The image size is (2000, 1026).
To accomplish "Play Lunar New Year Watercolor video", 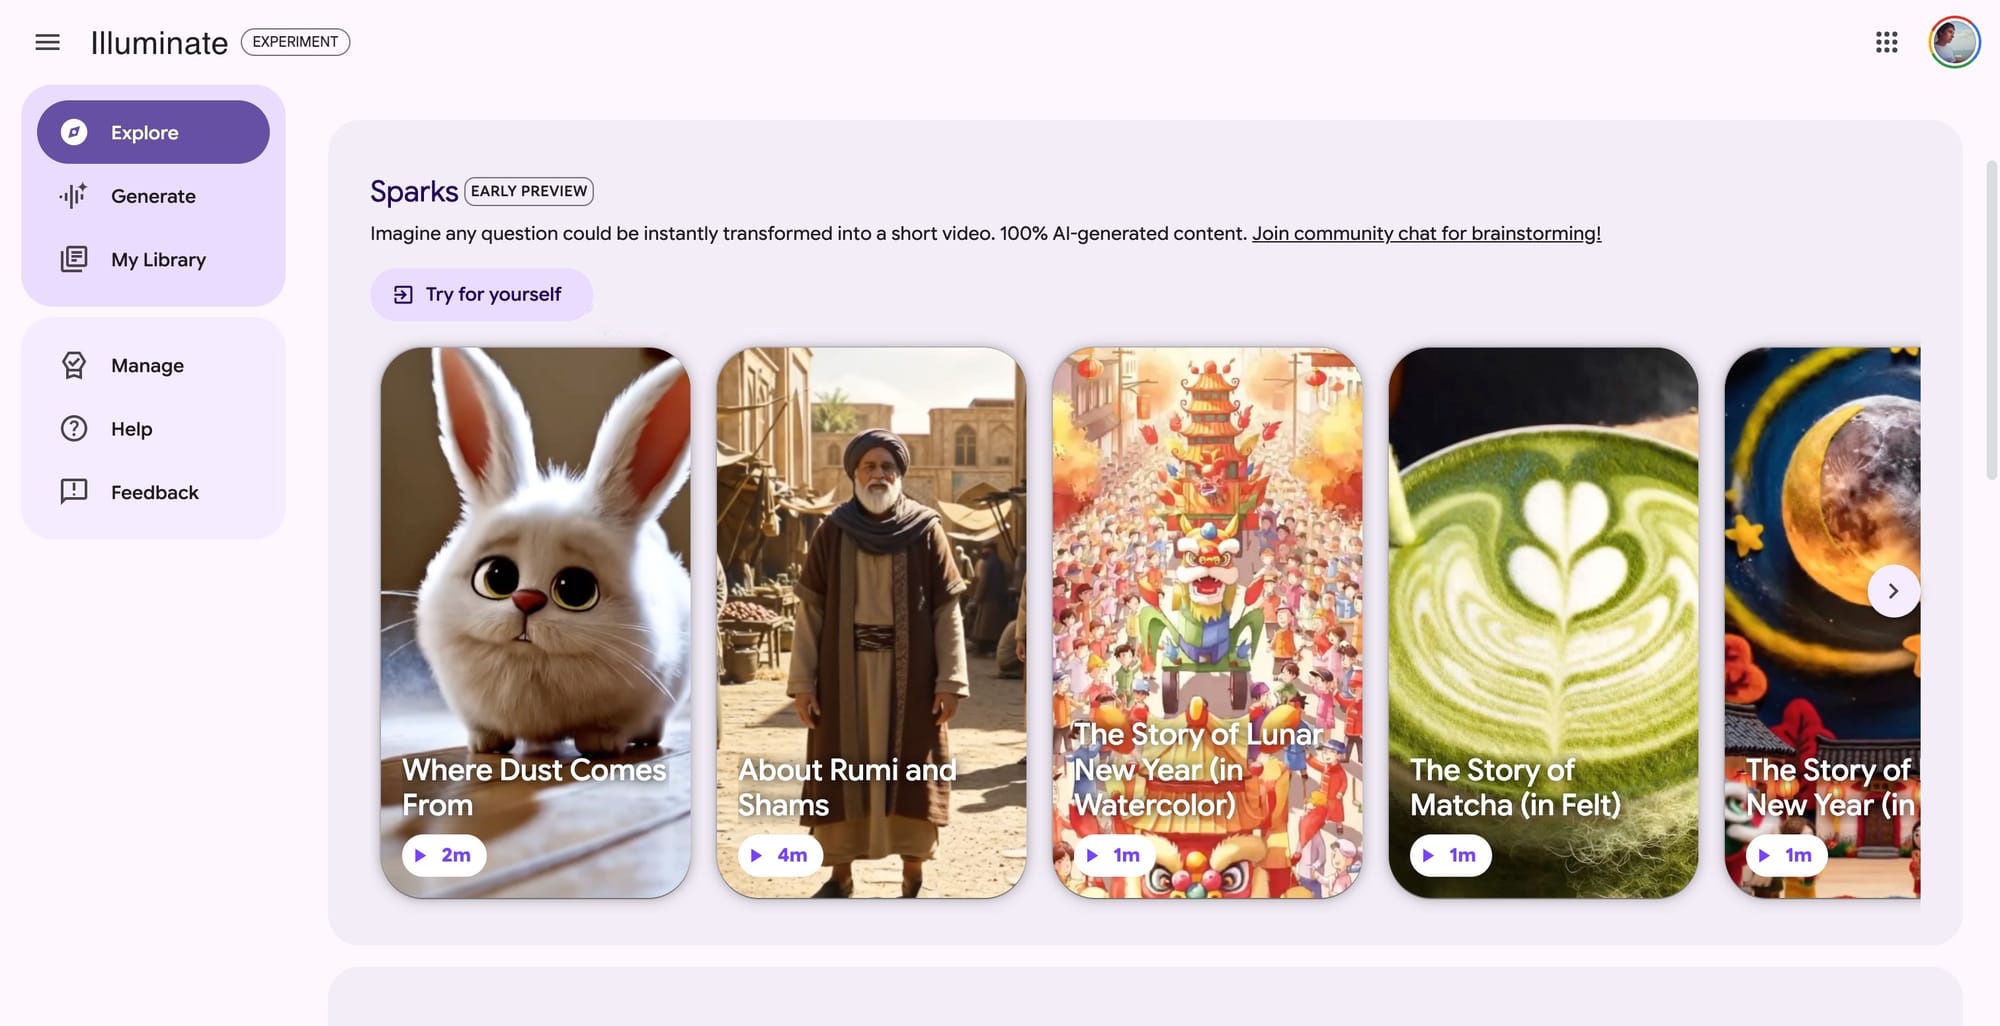I will pyautogui.click(x=1114, y=855).
